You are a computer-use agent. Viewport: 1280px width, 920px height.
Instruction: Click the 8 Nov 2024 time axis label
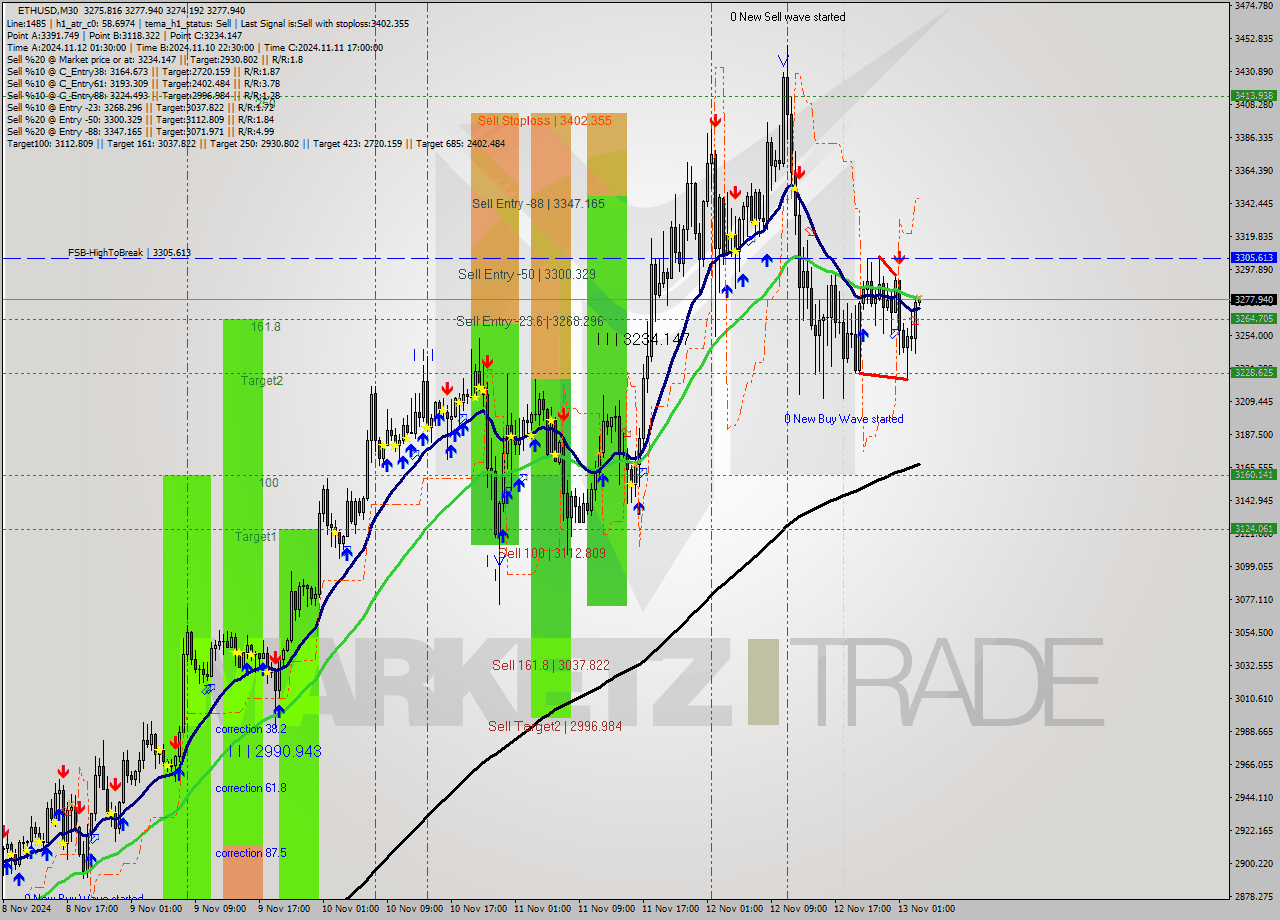24,910
